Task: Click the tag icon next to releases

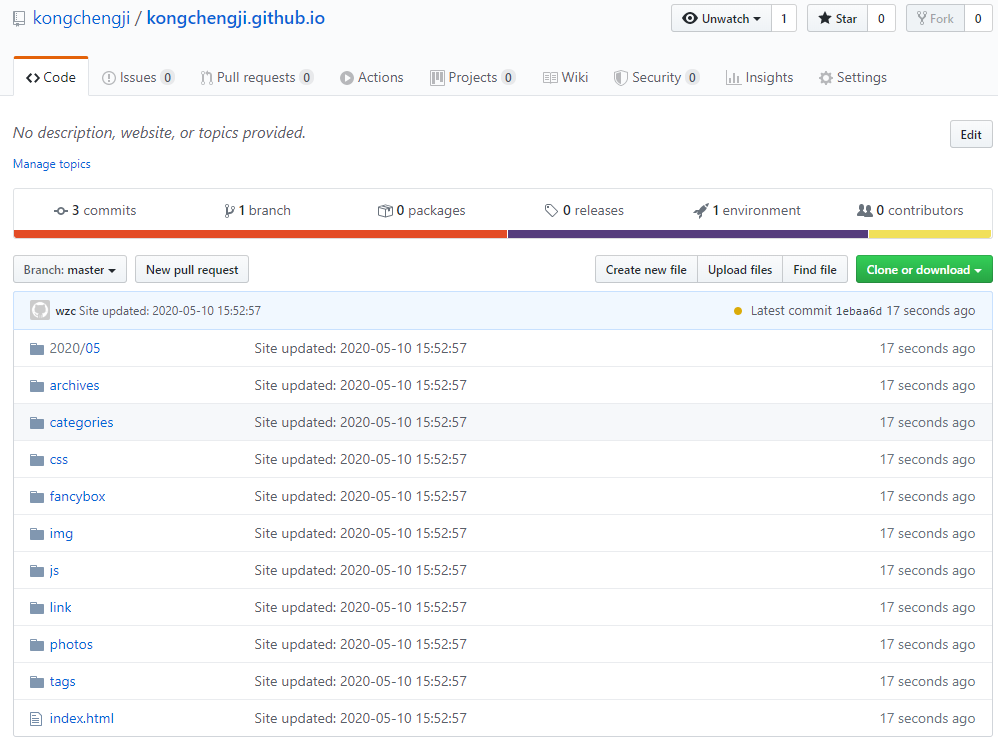Action: (x=551, y=211)
